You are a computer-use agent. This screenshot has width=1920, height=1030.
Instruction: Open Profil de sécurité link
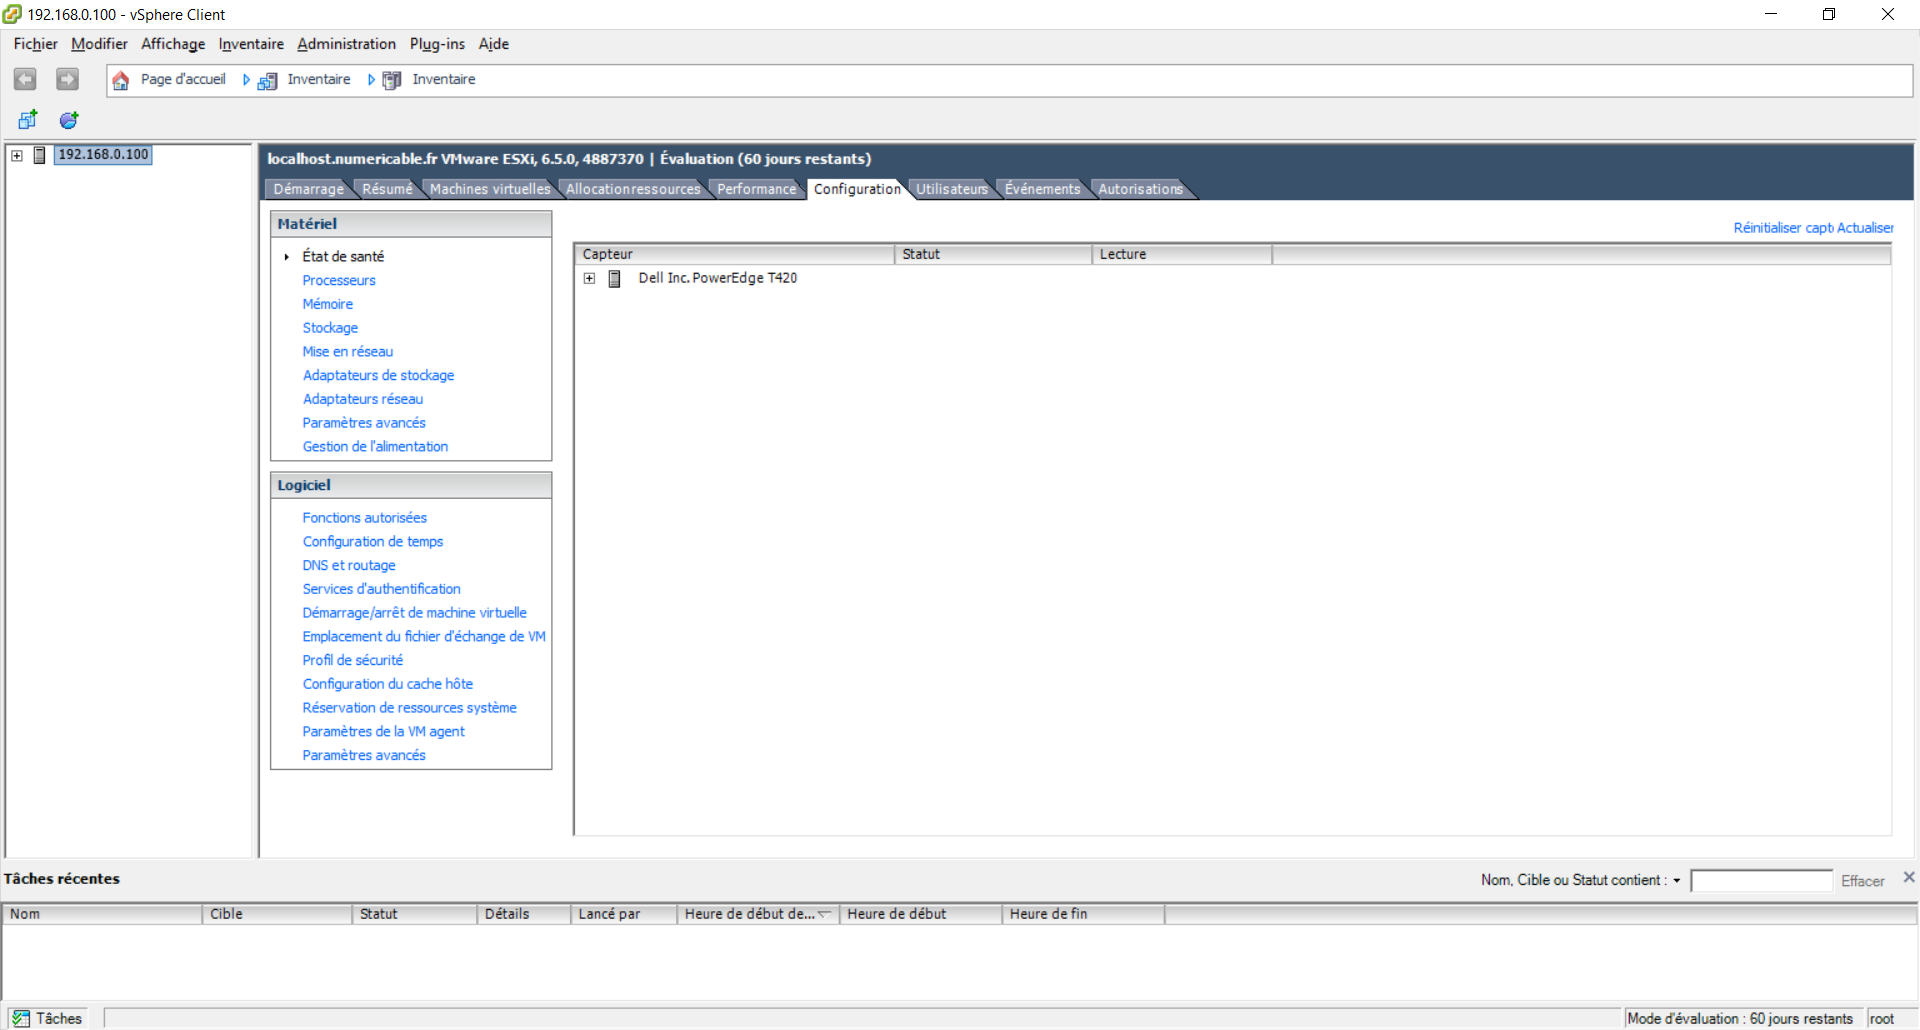[x=352, y=660]
